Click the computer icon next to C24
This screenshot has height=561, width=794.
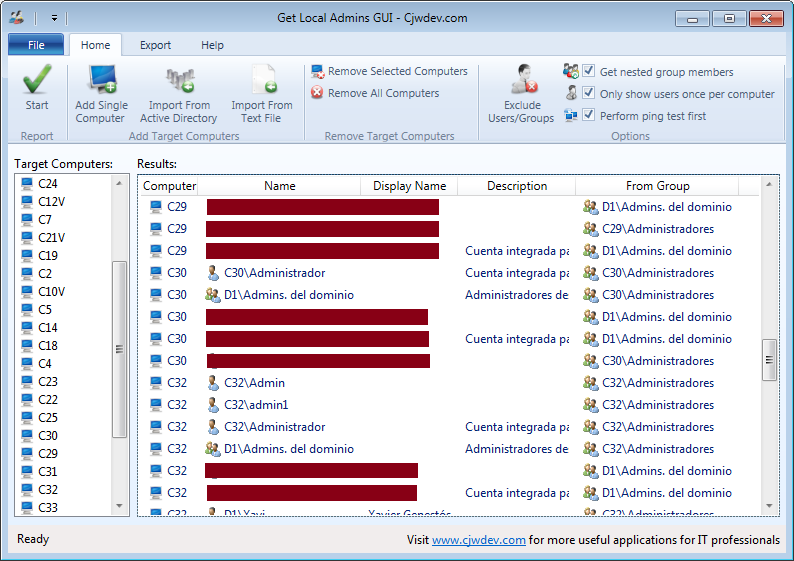[x=27, y=183]
